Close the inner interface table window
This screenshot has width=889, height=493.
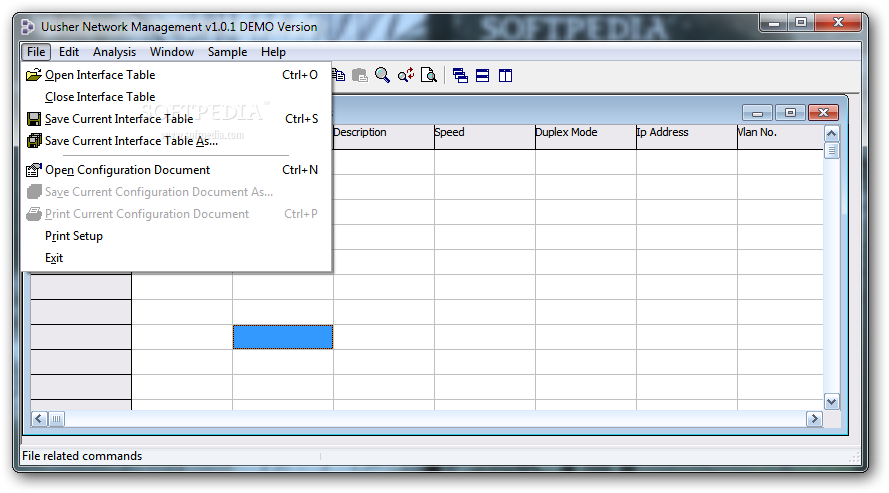(823, 112)
